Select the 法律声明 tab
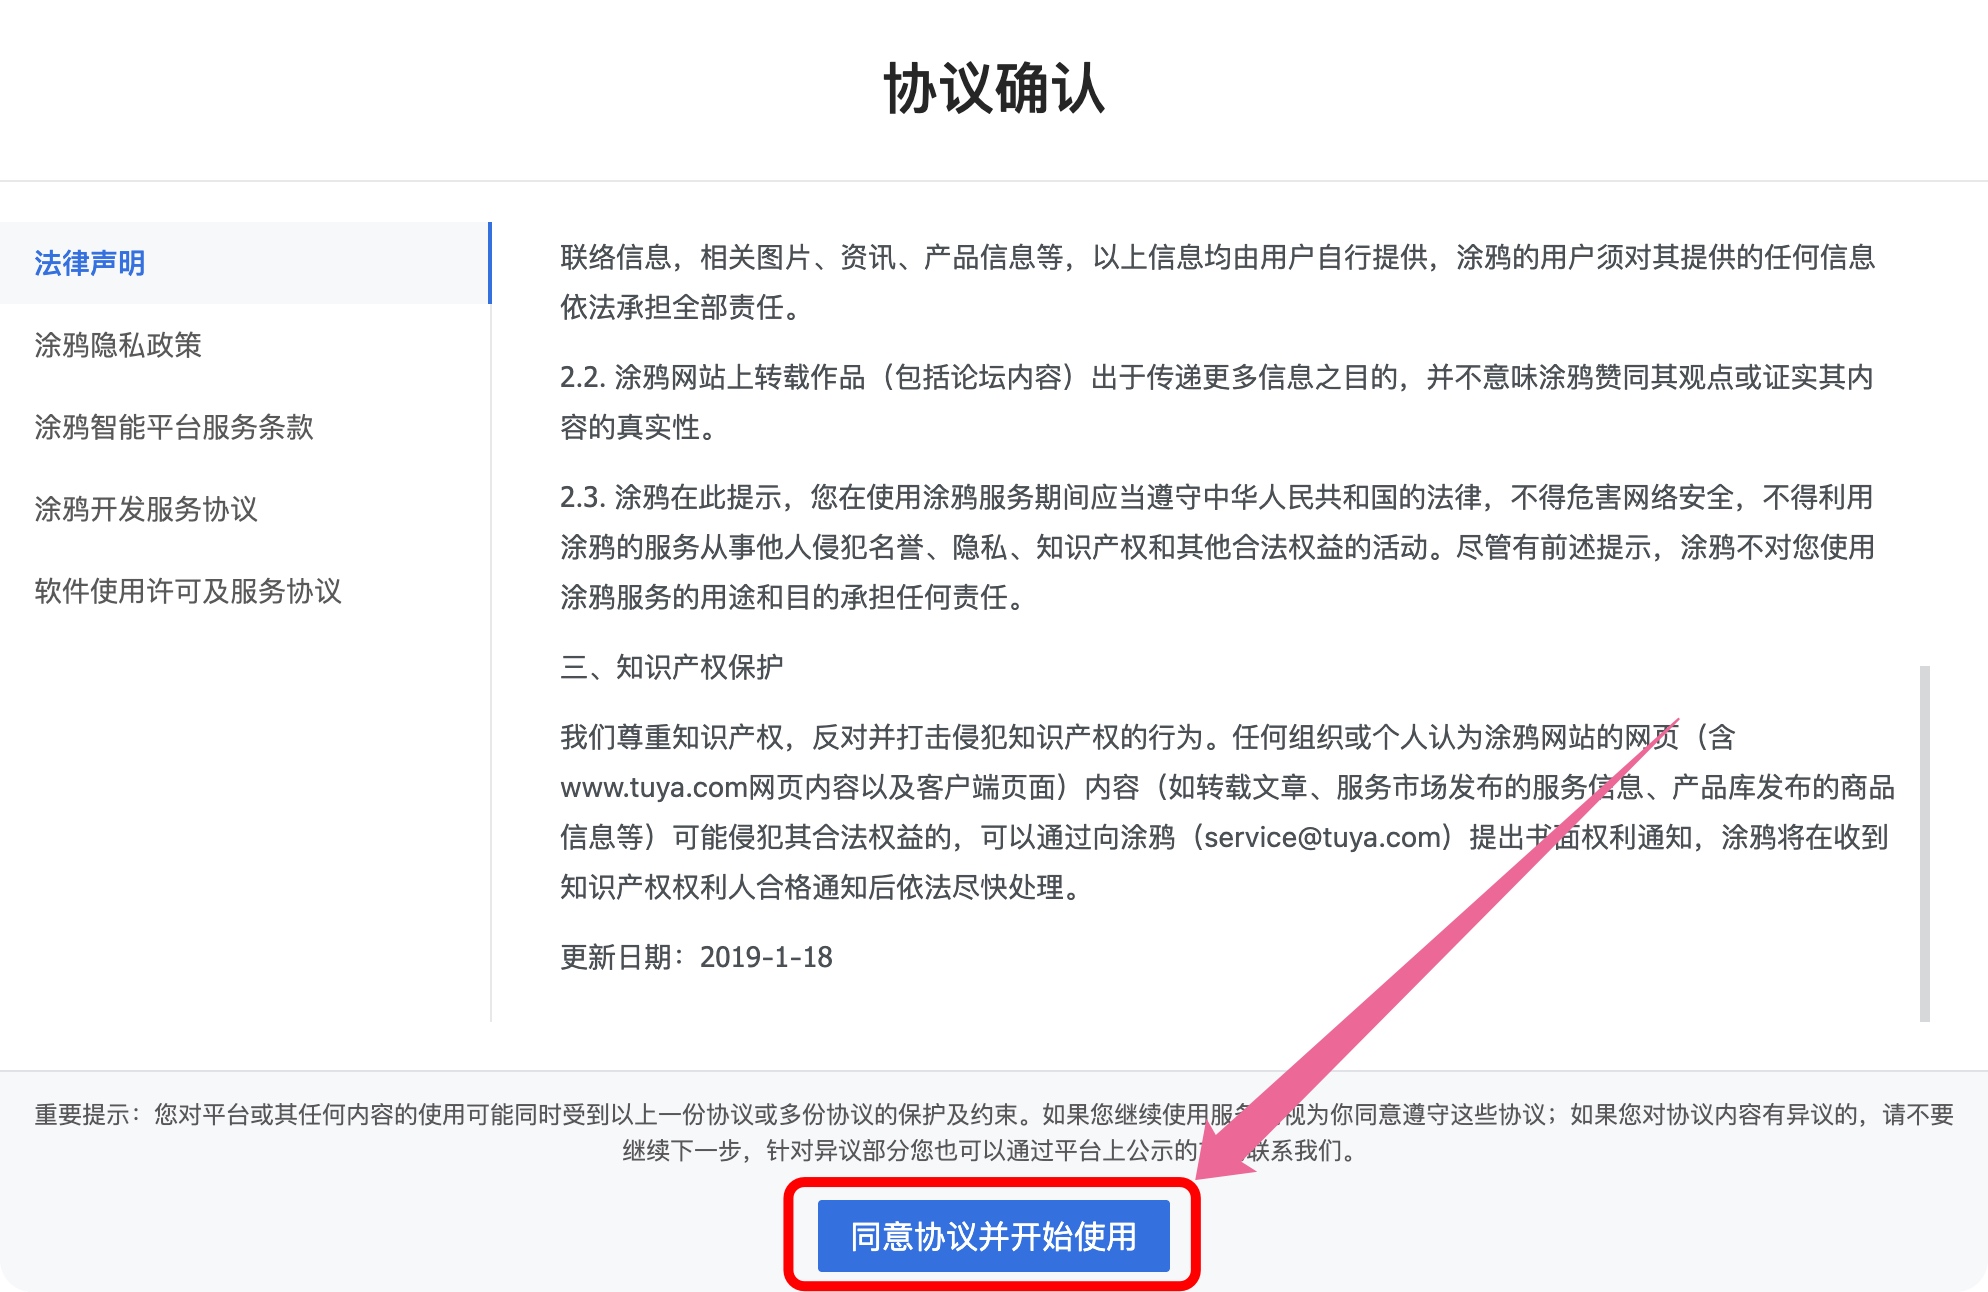 coord(90,263)
